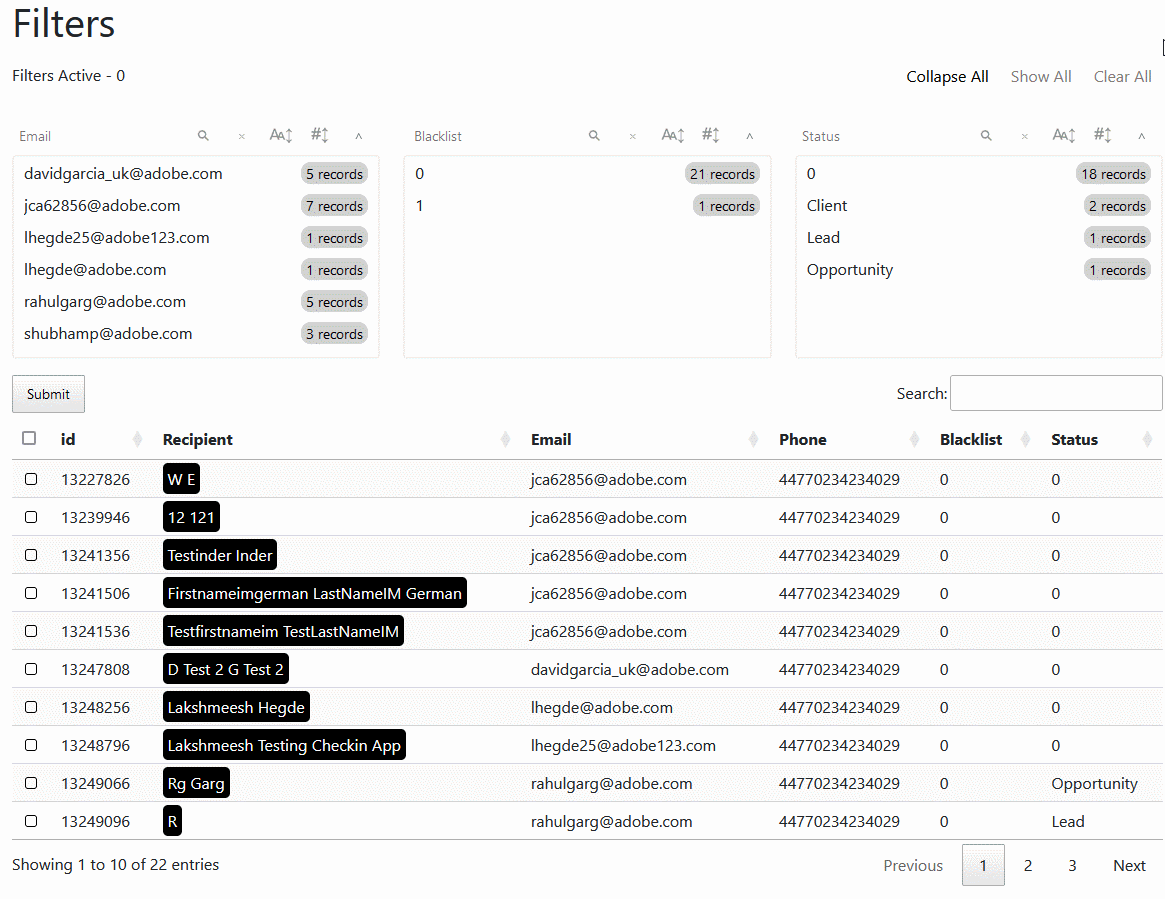The width and height of the screenshot is (1165, 899).
Task: Select Status value 0 with 18 records
Action: 979,174
